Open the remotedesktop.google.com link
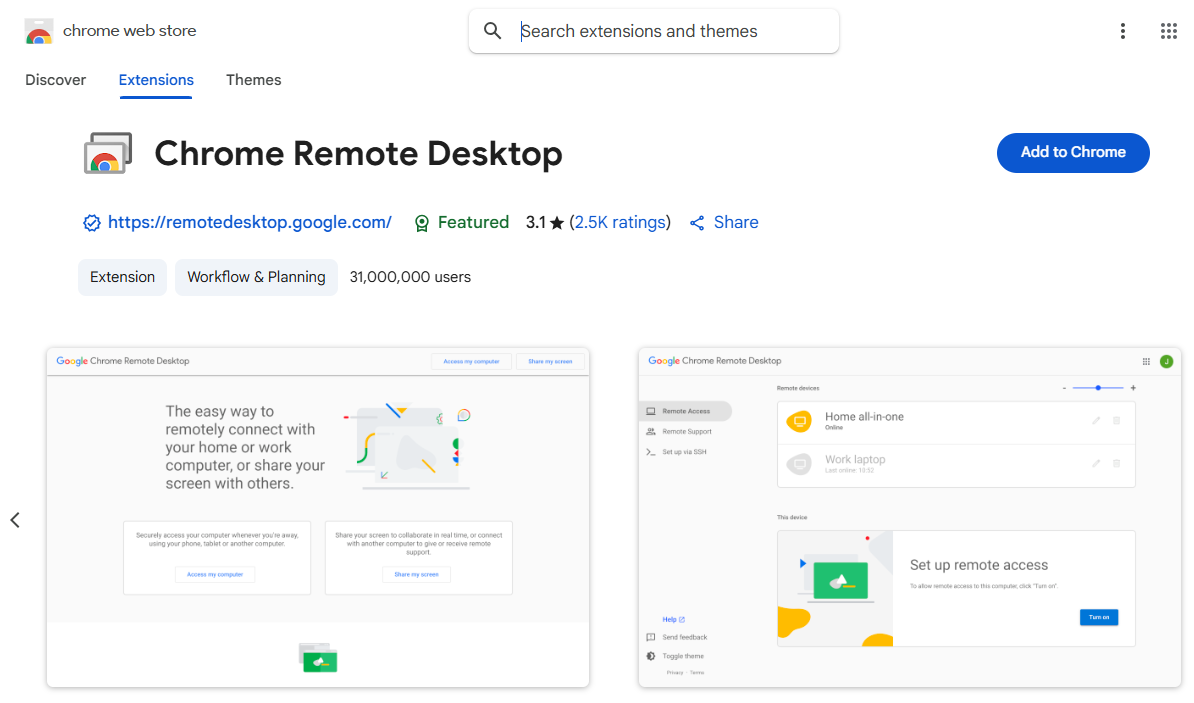The width and height of the screenshot is (1194, 703). [x=250, y=222]
